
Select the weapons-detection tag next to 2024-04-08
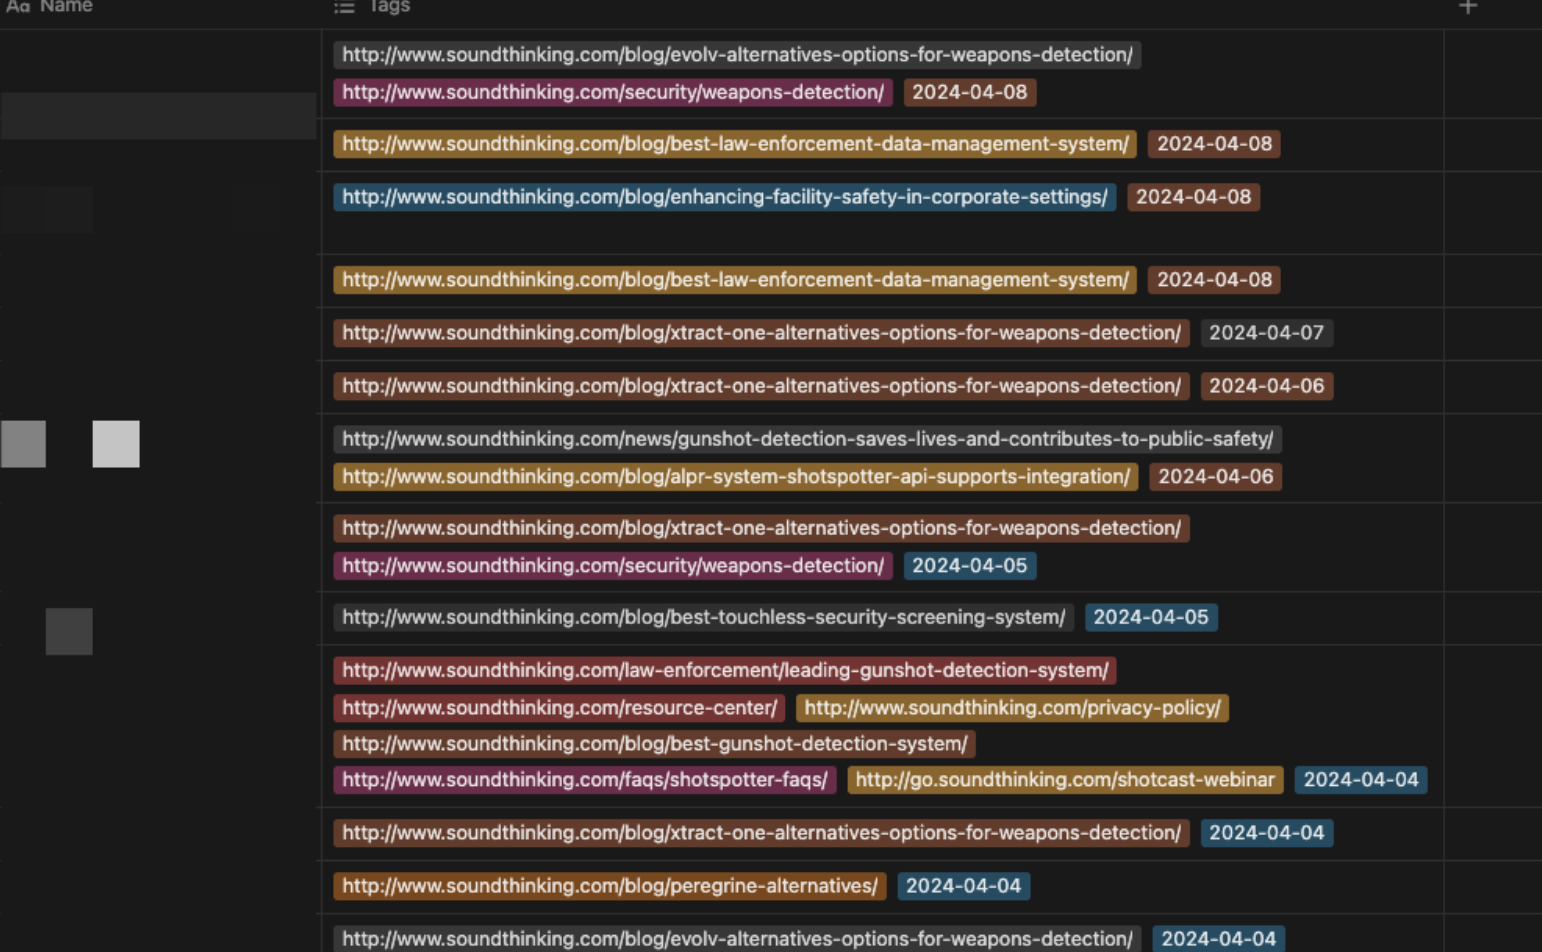pos(613,92)
